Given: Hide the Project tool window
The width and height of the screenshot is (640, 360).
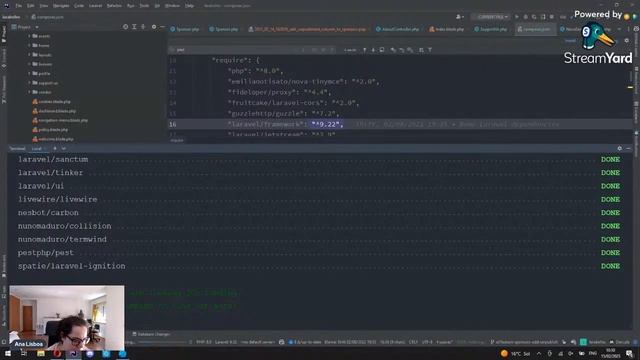Looking at the screenshot, I should (162, 27).
